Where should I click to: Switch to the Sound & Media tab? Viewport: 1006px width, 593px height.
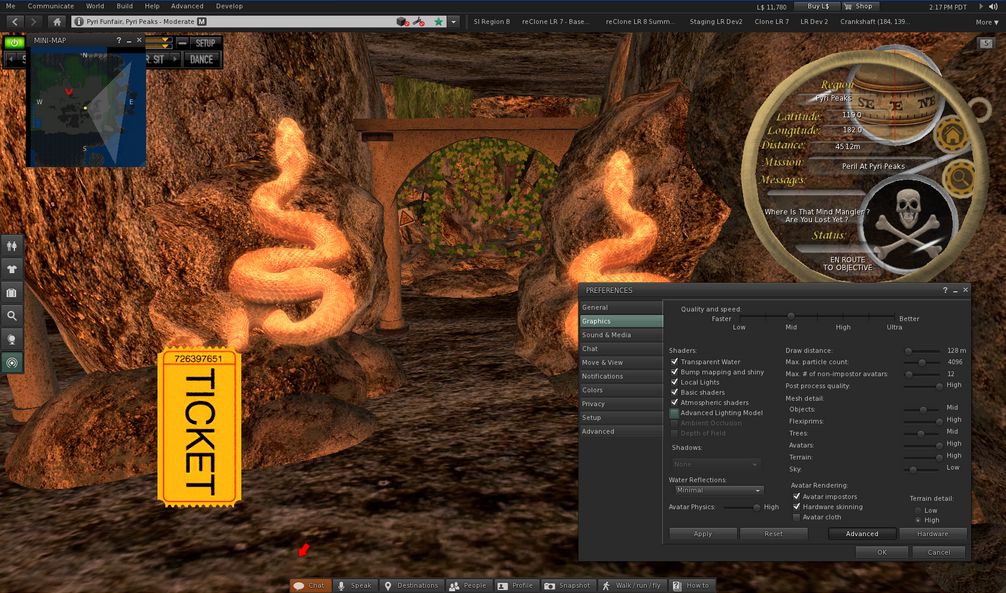(x=607, y=335)
